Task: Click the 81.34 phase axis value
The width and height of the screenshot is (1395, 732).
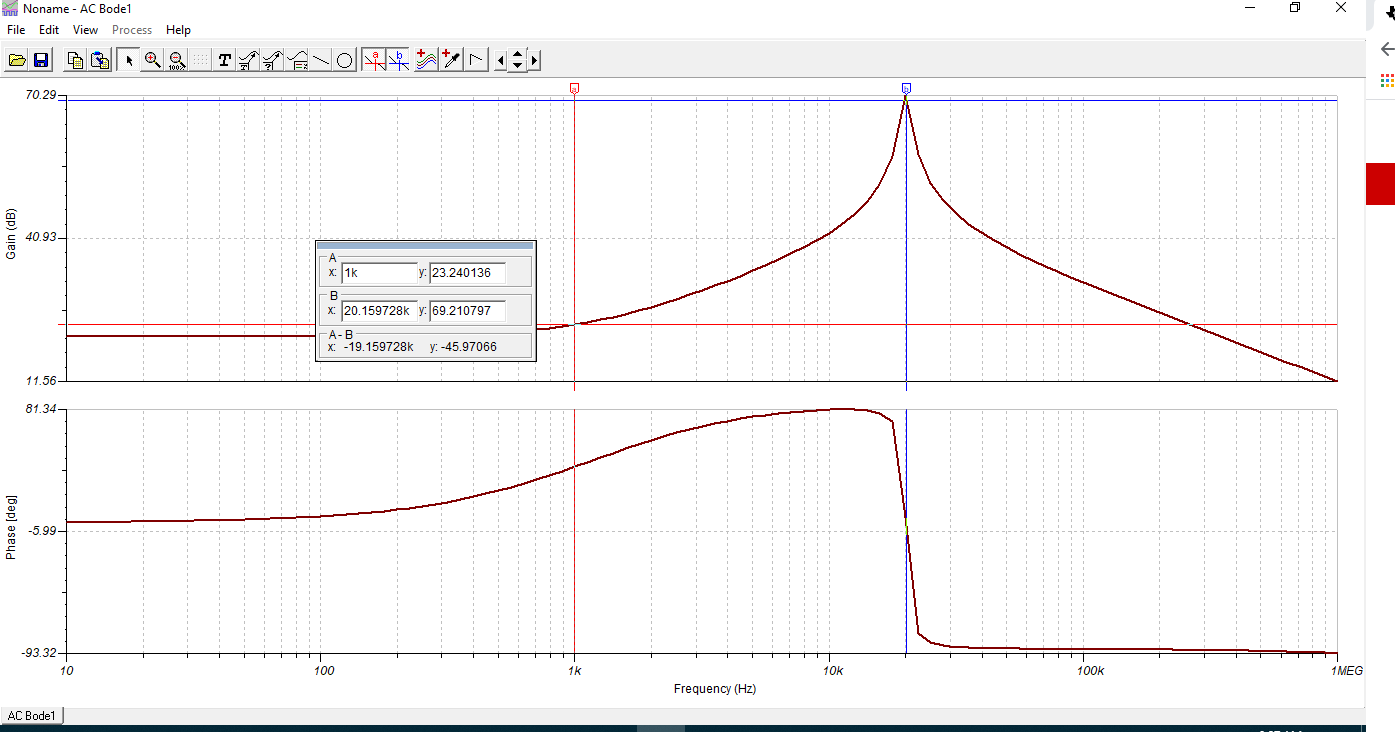Action: pos(41,409)
